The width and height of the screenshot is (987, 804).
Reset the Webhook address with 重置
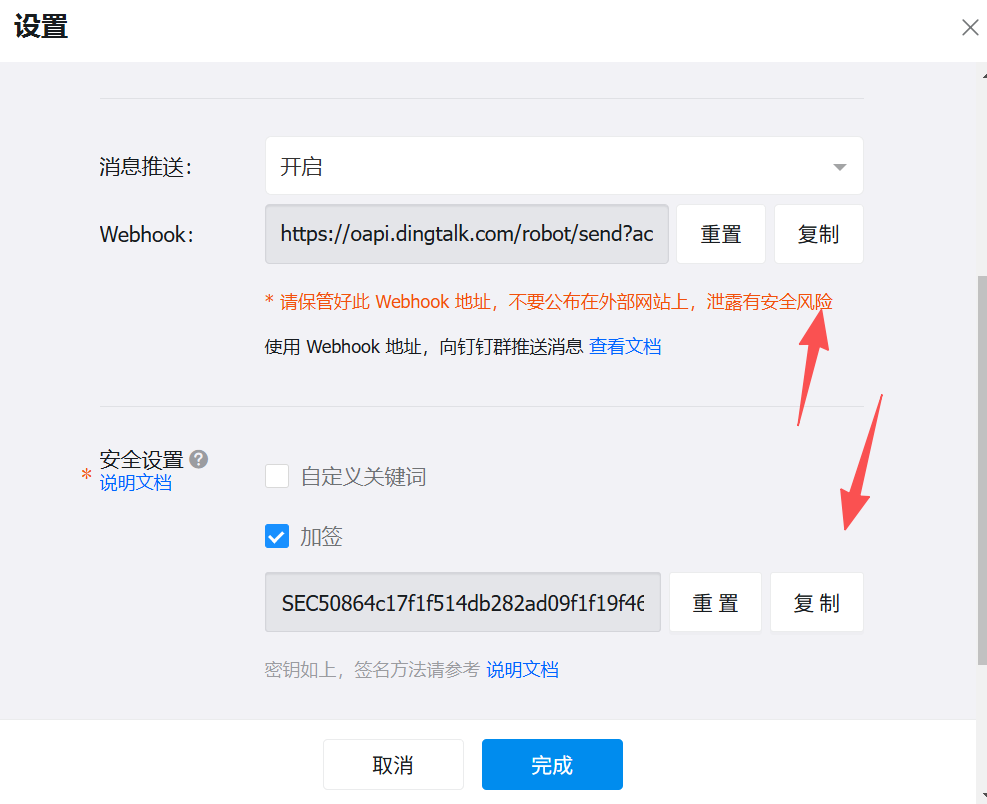coord(720,235)
